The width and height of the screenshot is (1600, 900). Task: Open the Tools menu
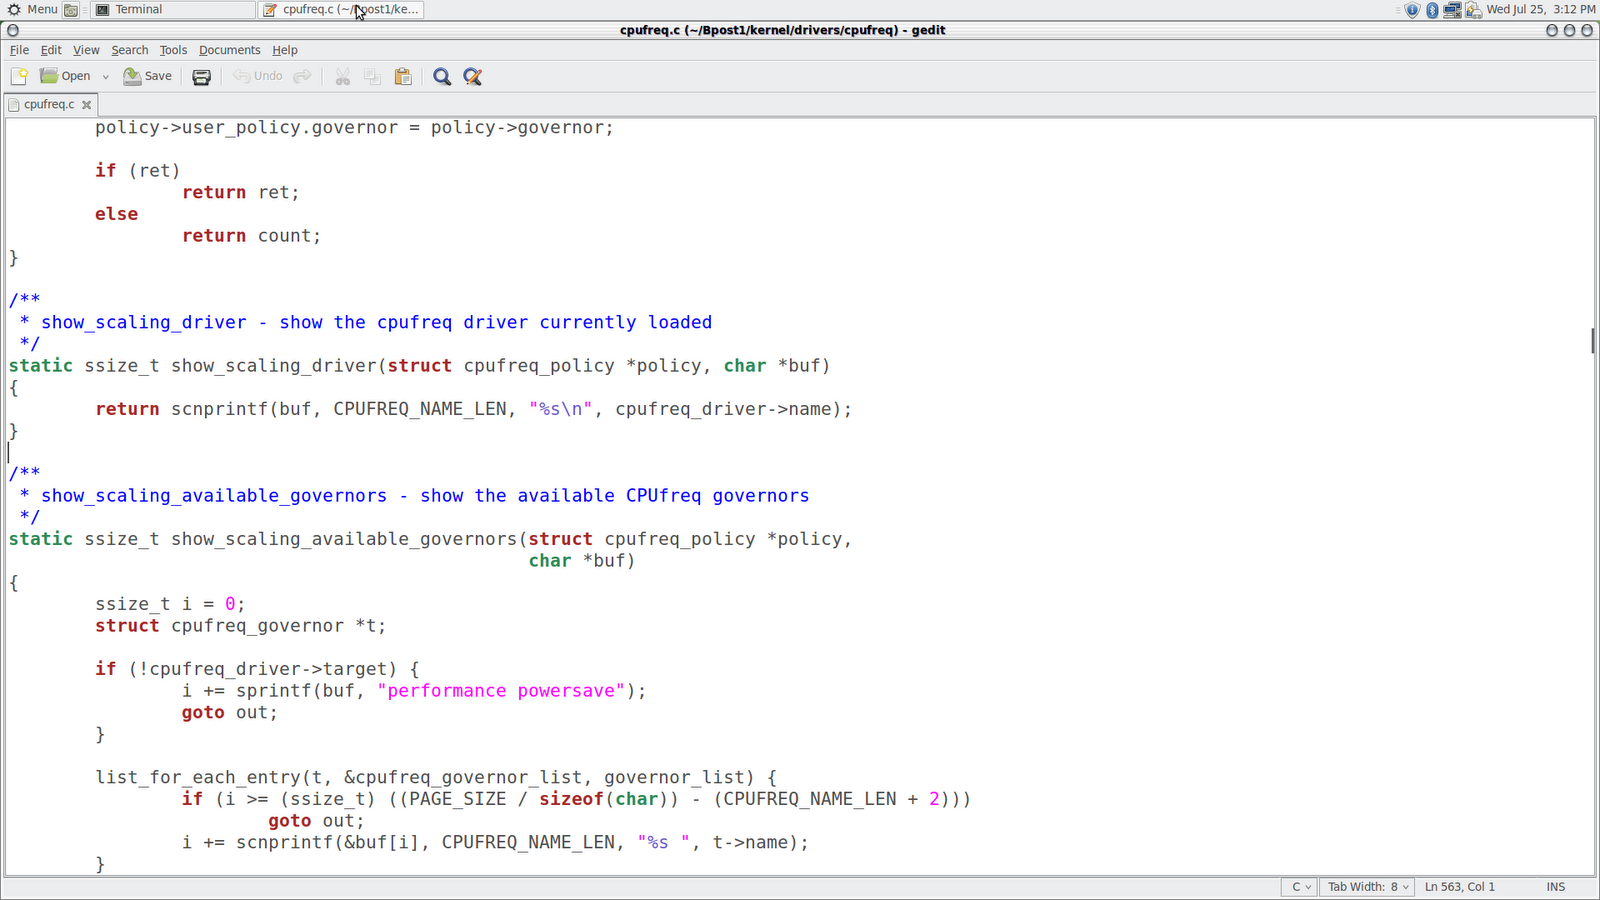coord(173,50)
